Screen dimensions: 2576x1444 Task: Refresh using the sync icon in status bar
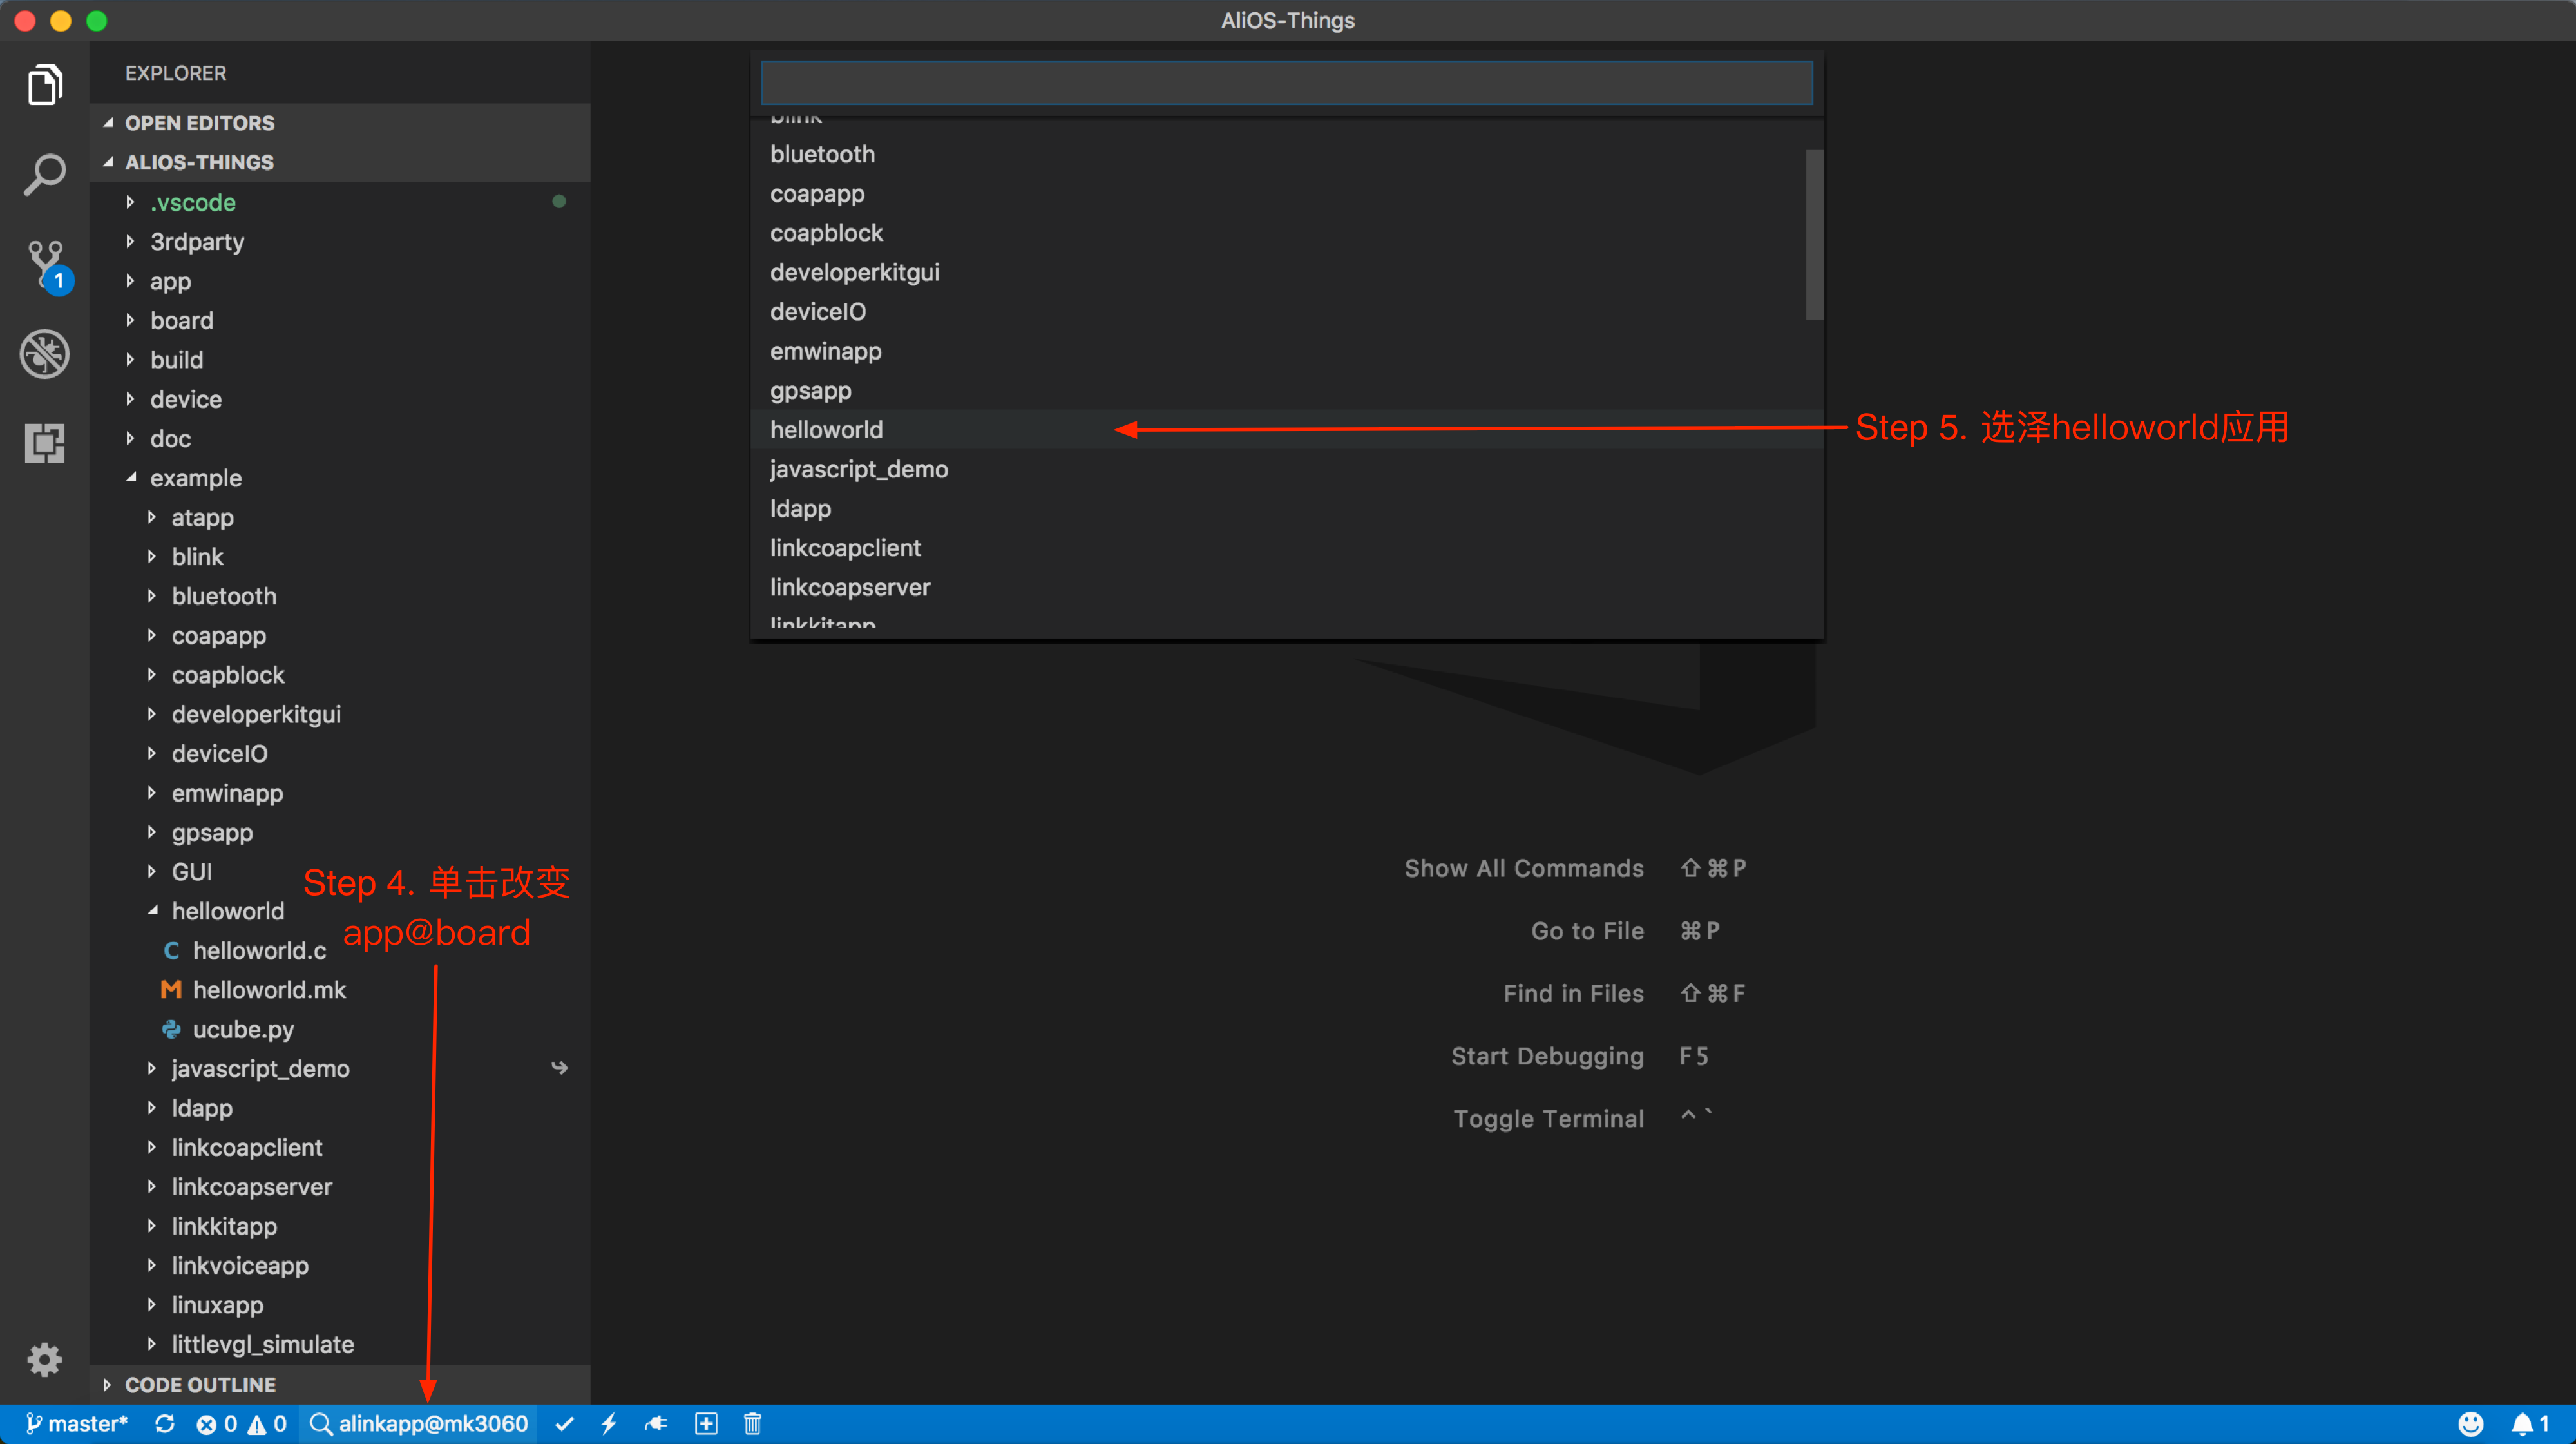tap(165, 1423)
